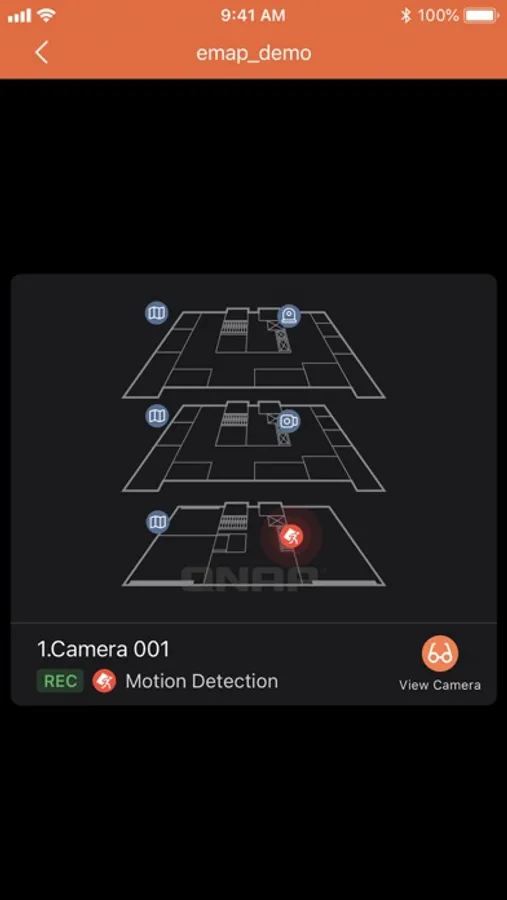Tap the middle floor plan outline

[253, 447]
